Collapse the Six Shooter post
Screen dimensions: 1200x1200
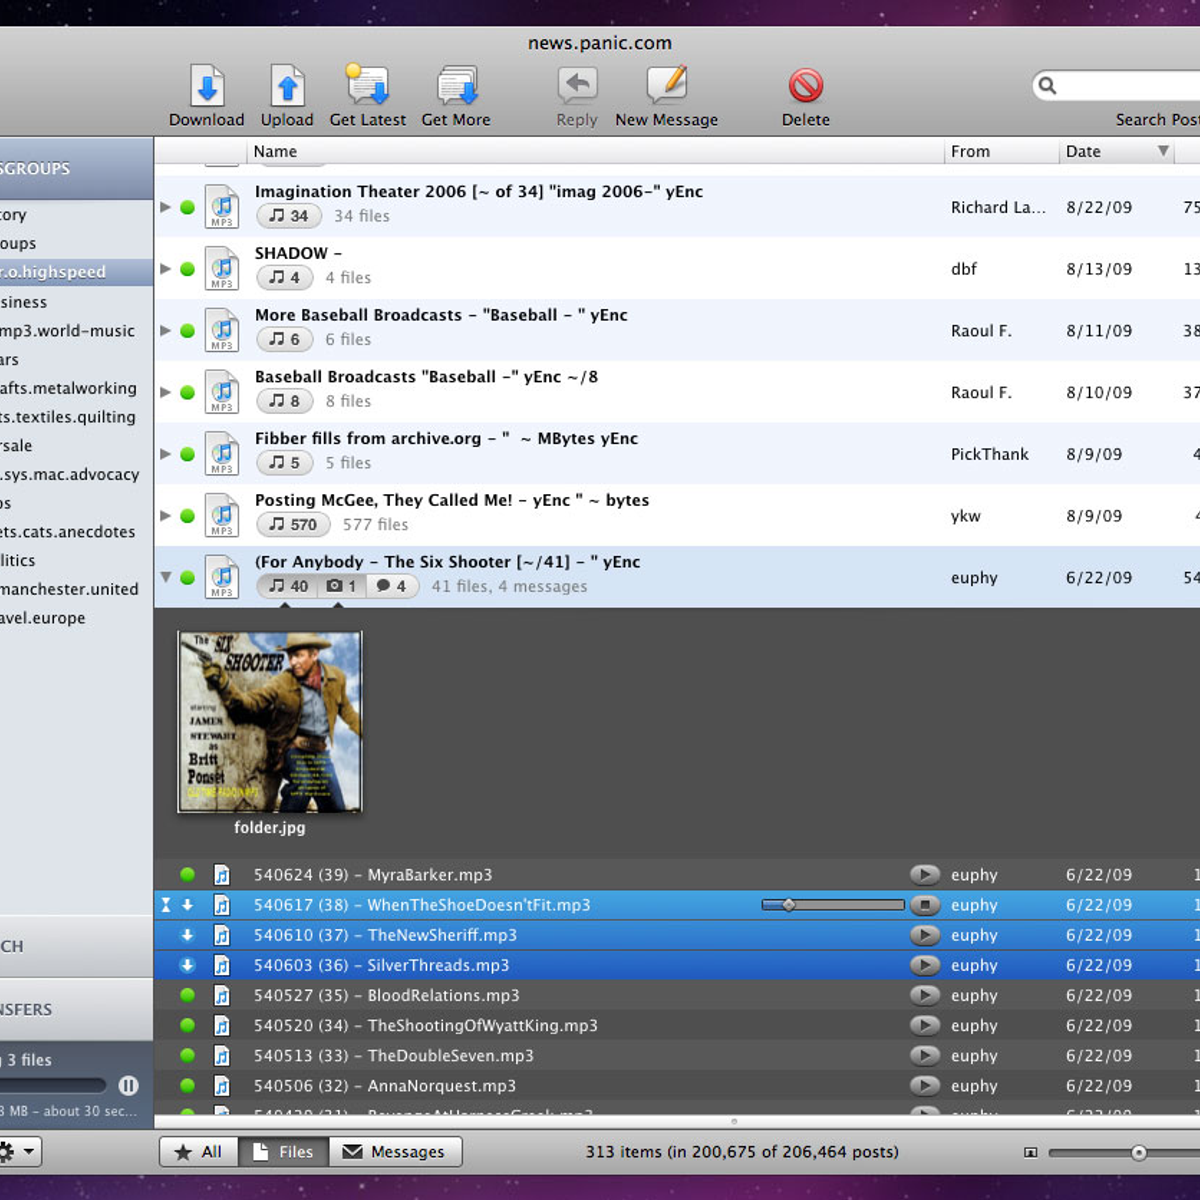(x=166, y=577)
